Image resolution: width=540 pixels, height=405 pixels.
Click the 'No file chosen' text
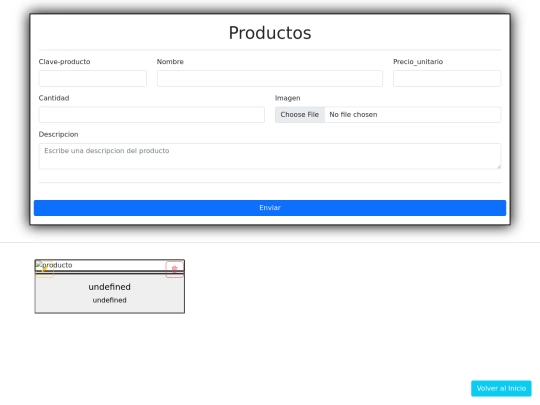click(353, 115)
